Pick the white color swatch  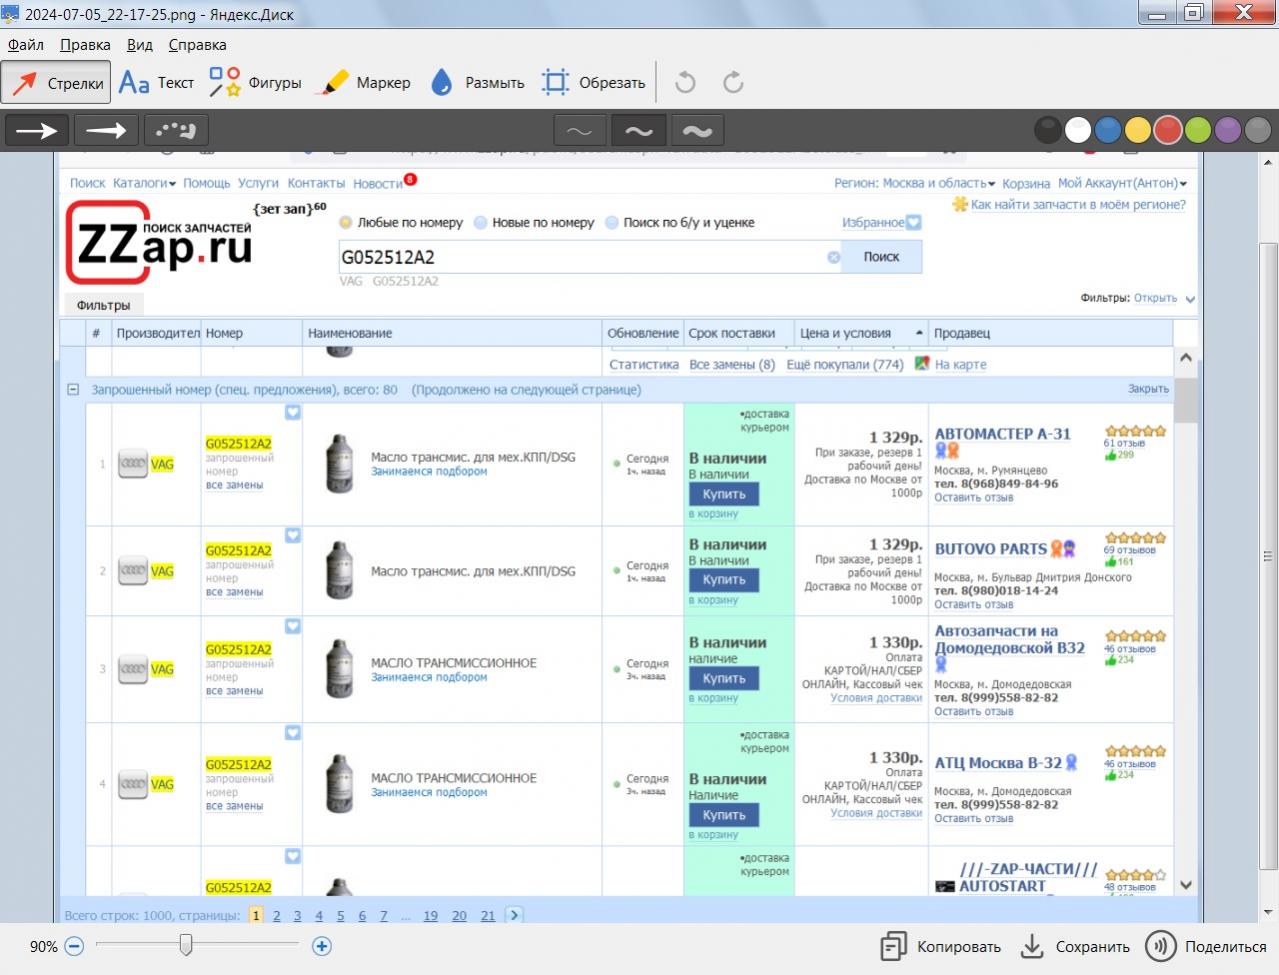(x=1078, y=130)
